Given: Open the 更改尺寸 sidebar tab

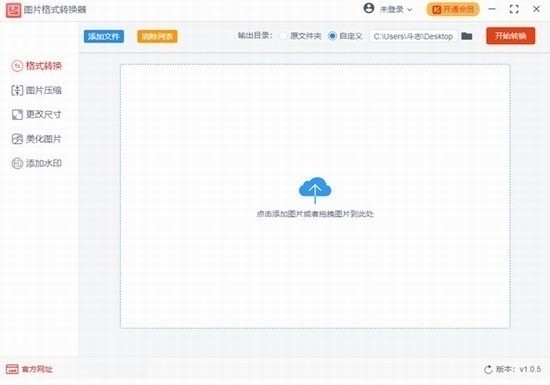Looking at the screenshot, I should pos(37,114).
